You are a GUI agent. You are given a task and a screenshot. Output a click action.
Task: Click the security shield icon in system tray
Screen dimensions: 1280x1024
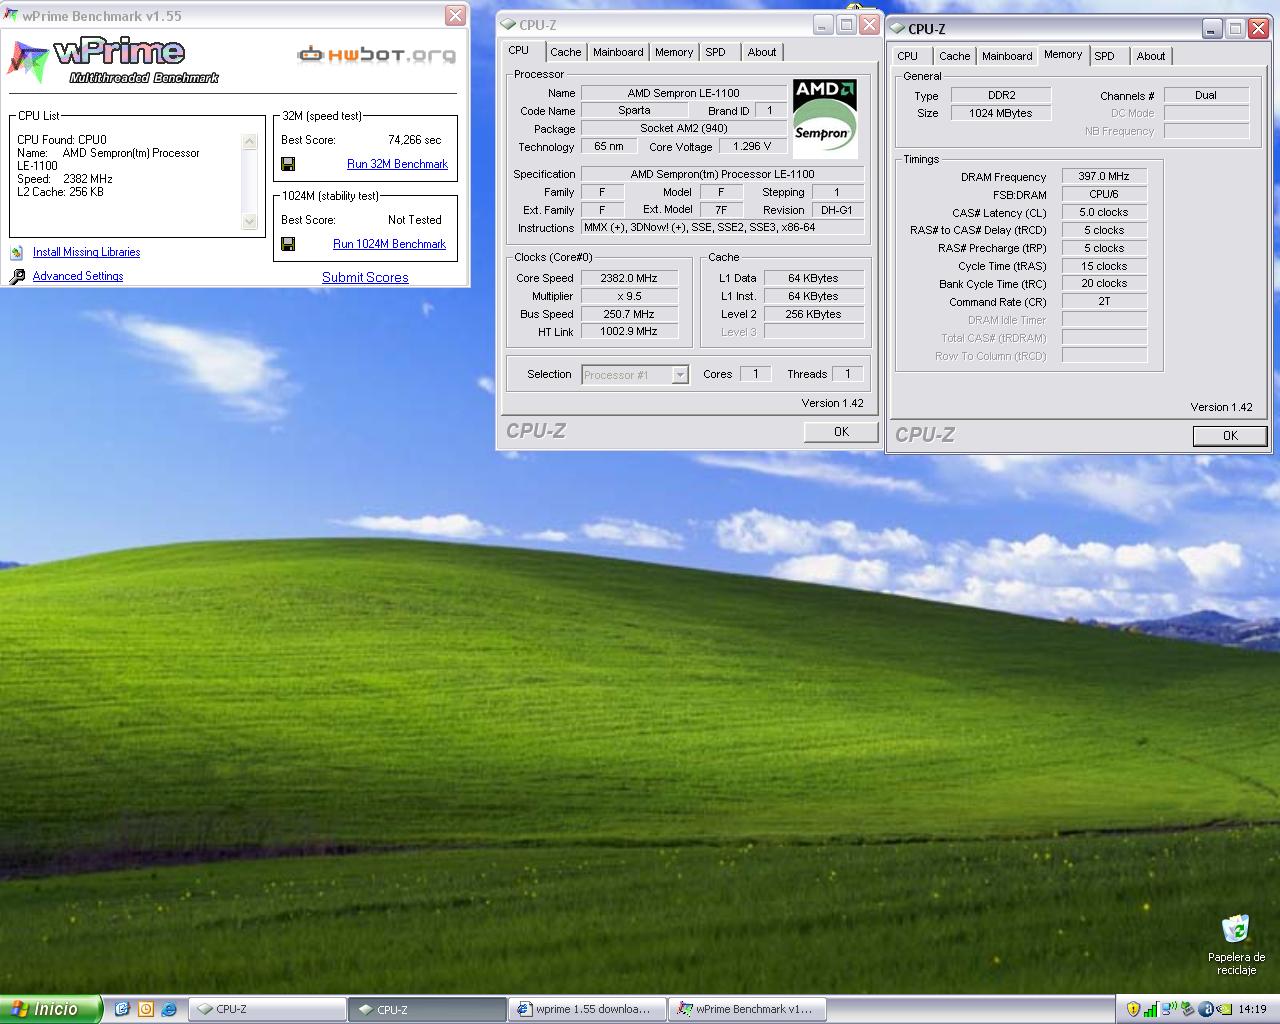click(1133, 1009)
